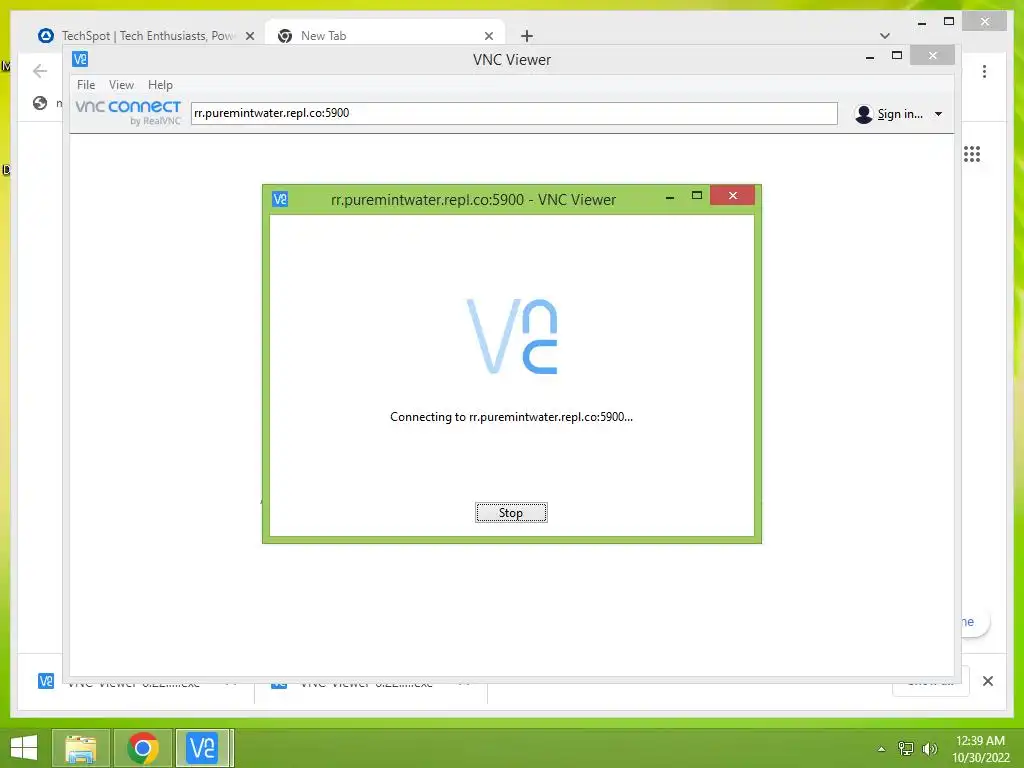Click the network tray icon
The width and height of the screenshot is (1024, 768).
point(905,749)
